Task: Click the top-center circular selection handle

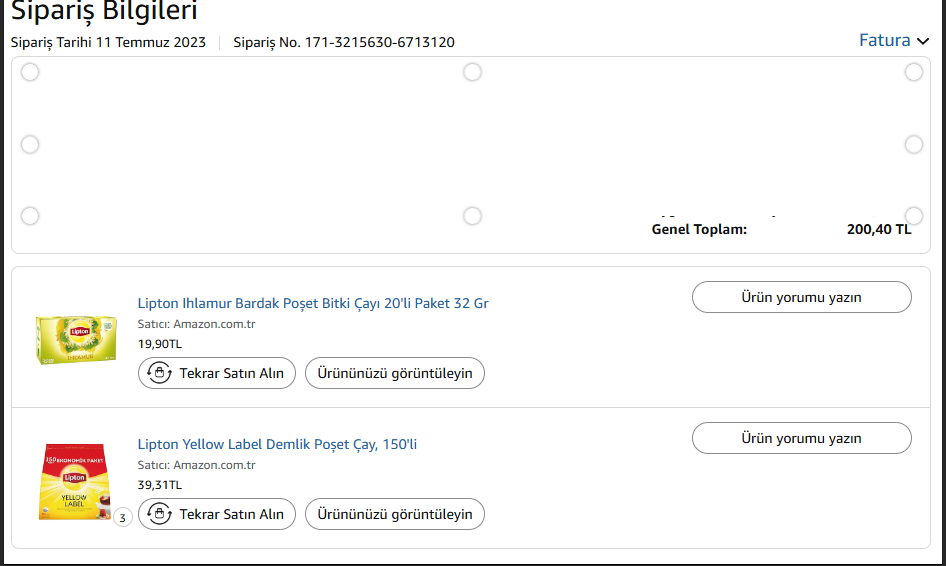Action: tap(472, 72)
